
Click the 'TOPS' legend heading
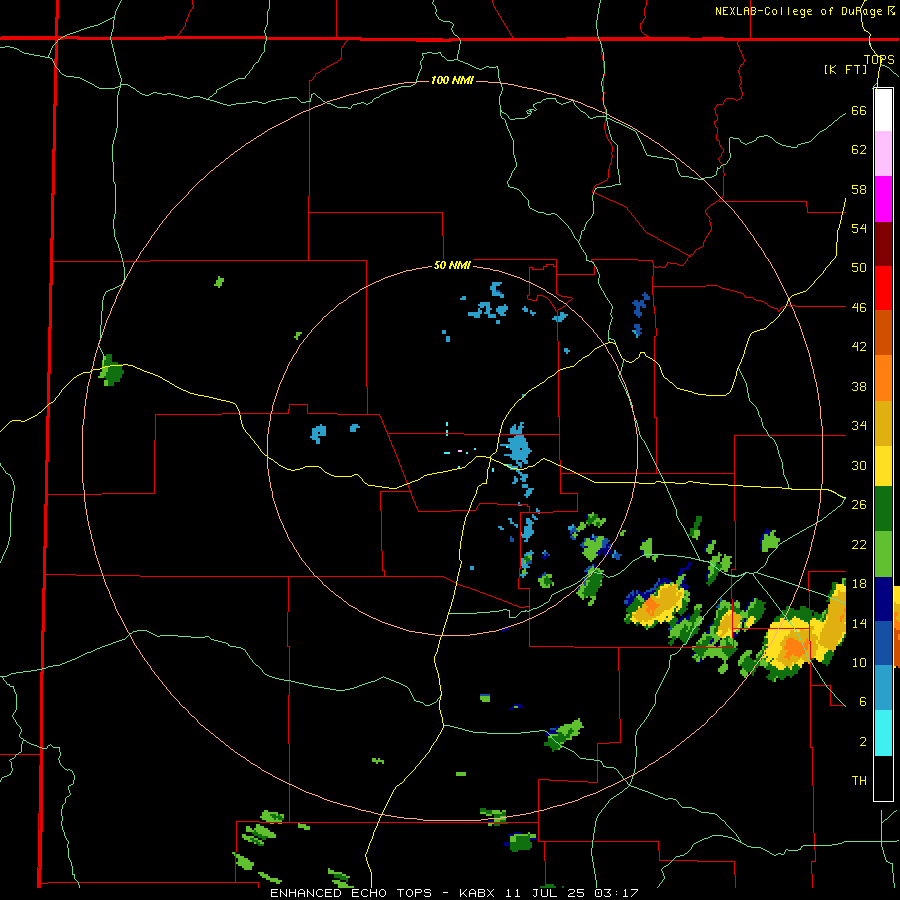coord(879,60)
